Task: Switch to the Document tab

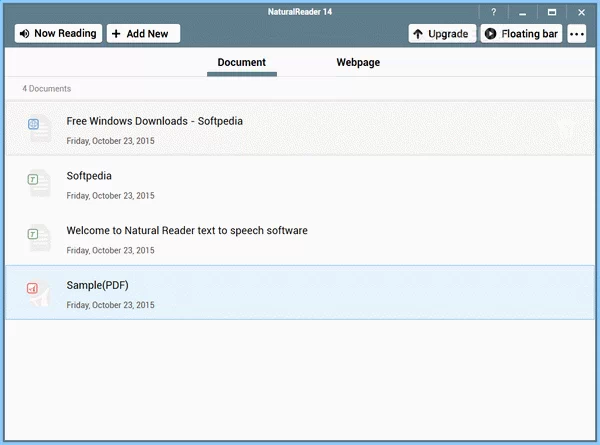Action: [242, 63]
